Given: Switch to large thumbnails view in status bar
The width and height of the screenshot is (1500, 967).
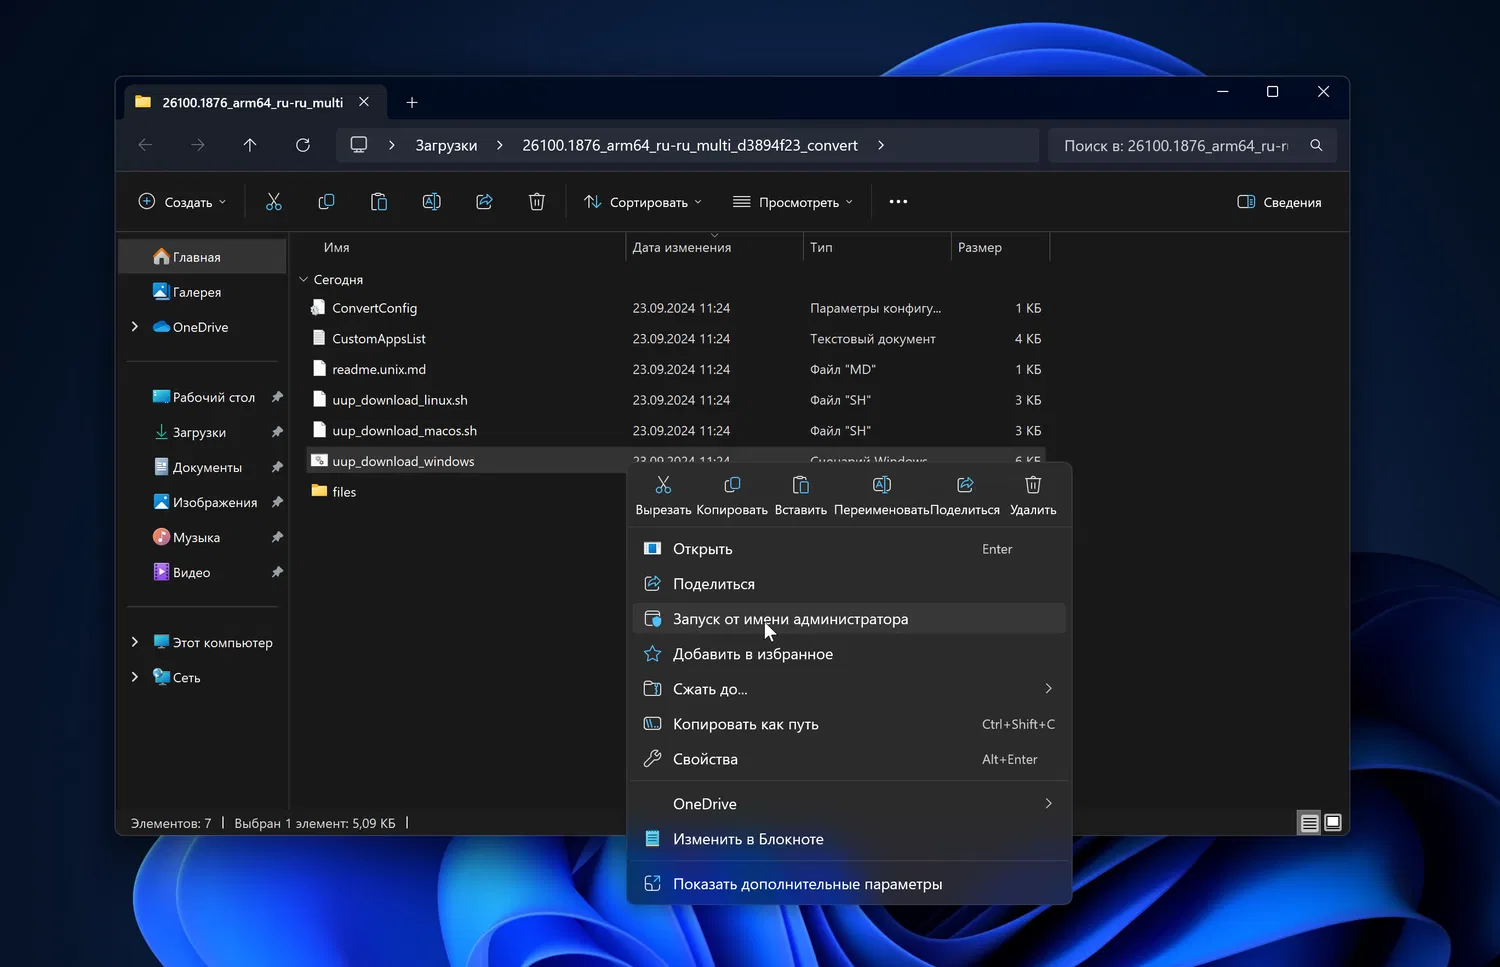Looking at the screenshot, I should (1333, 823).
